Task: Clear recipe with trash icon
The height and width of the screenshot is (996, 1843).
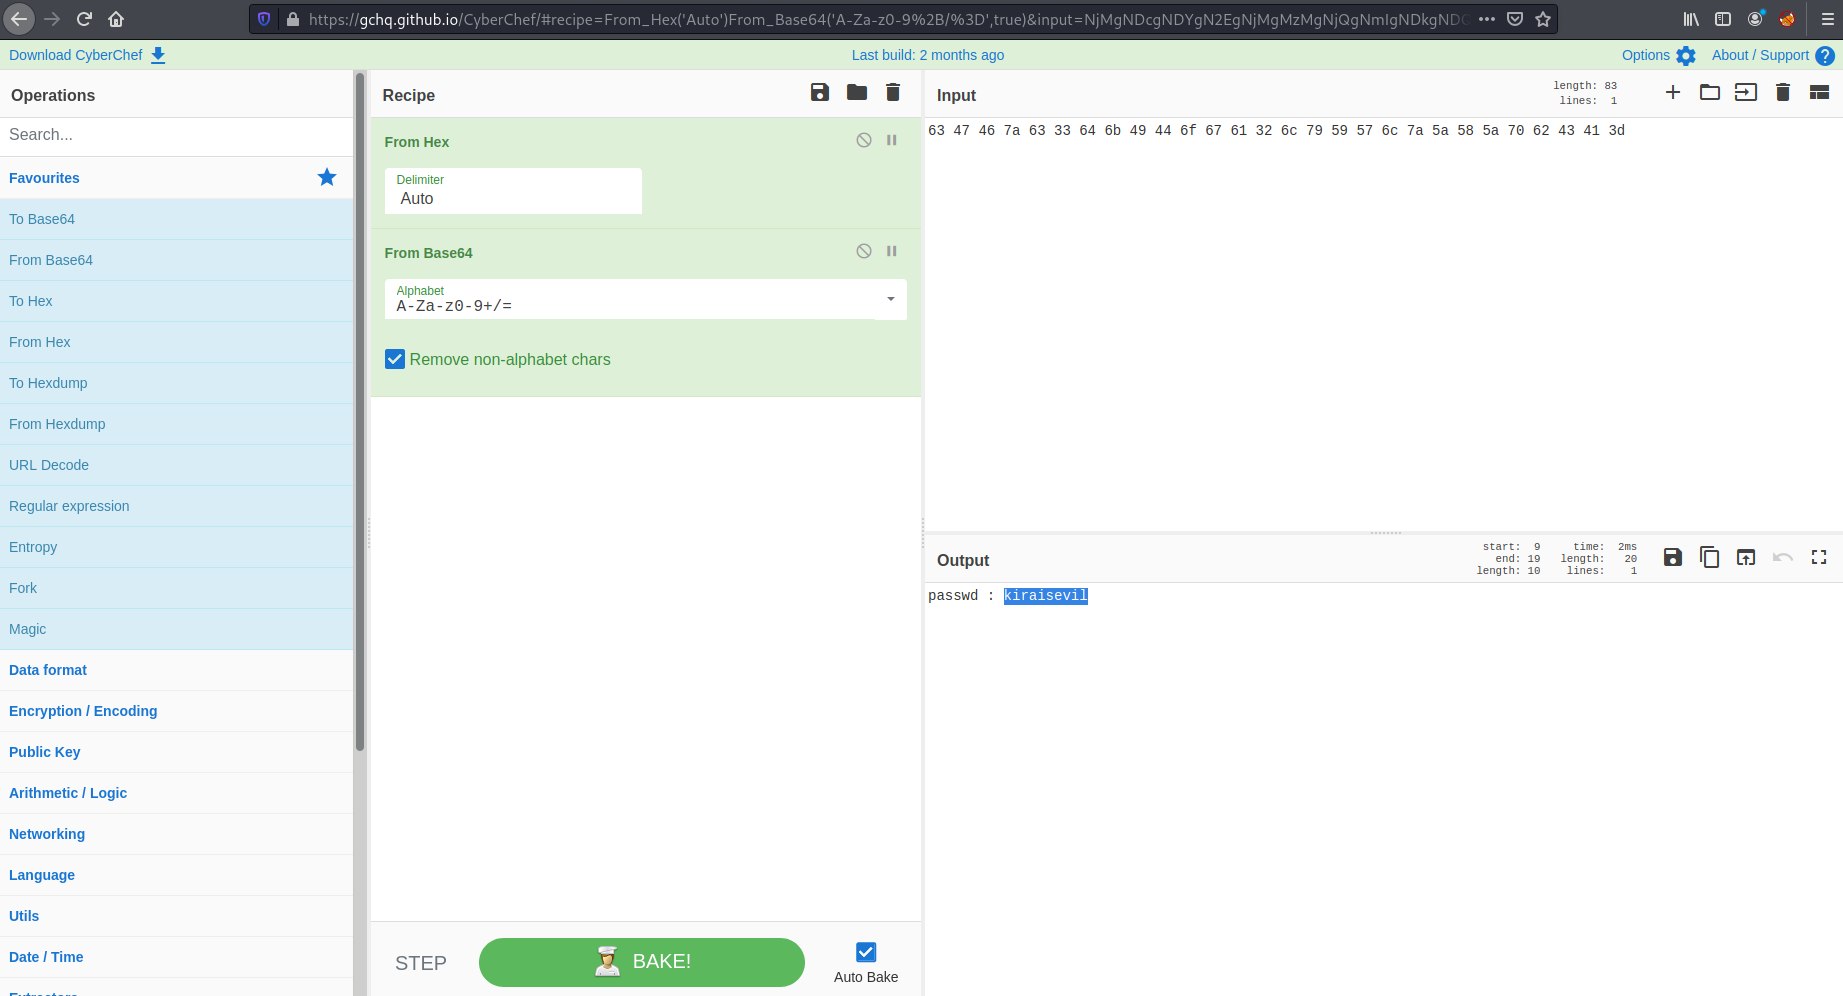Action: (893, 93)
